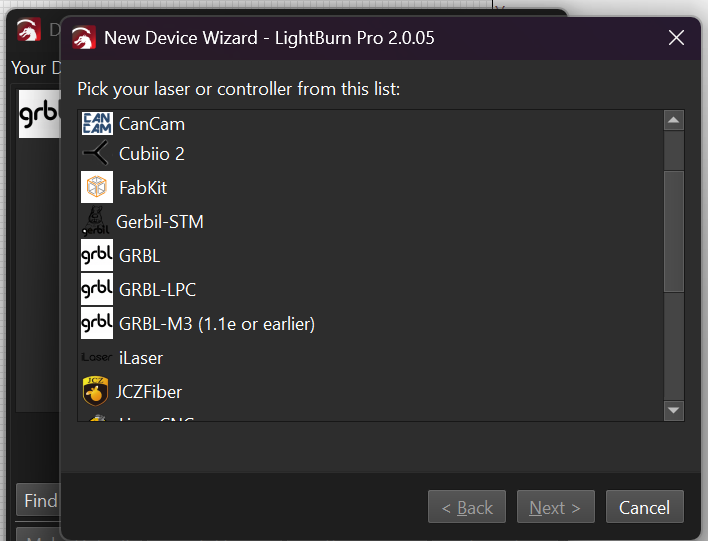708x541 pixels.
Task: Click the LightBurn logo in title bar
Action: click(x=84, y=39)
